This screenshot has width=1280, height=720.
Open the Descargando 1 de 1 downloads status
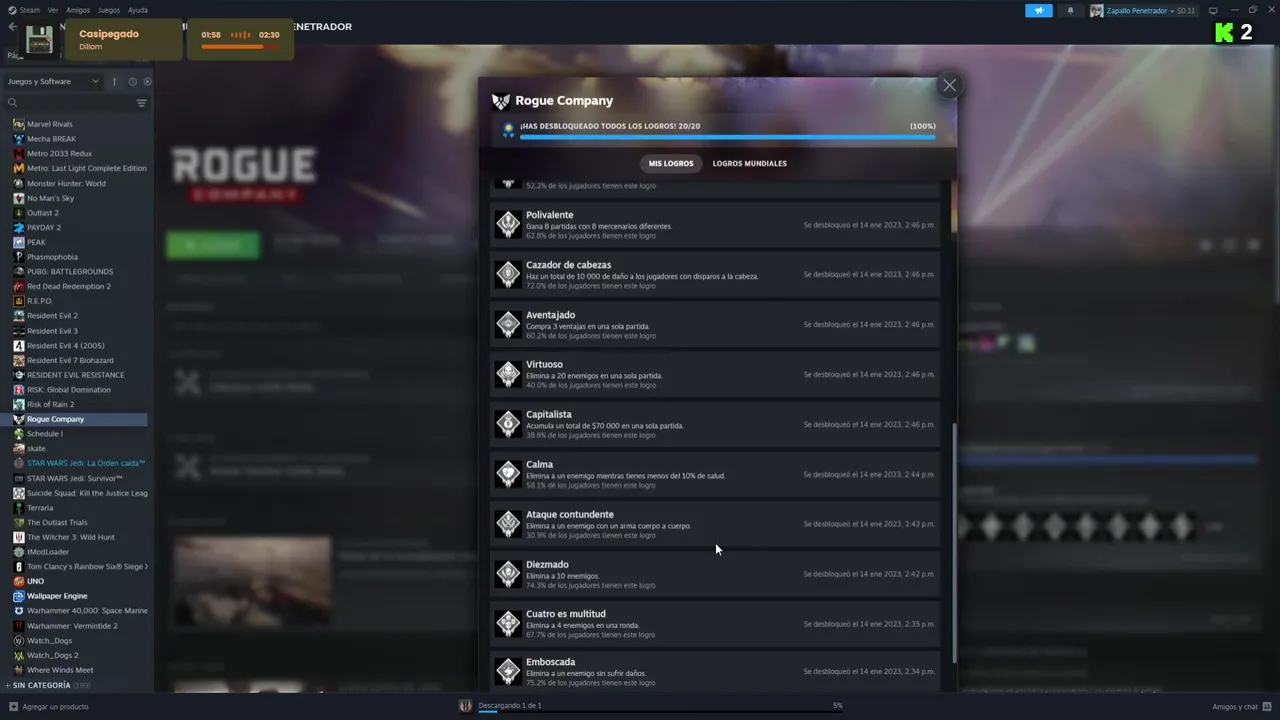point(510,706)
